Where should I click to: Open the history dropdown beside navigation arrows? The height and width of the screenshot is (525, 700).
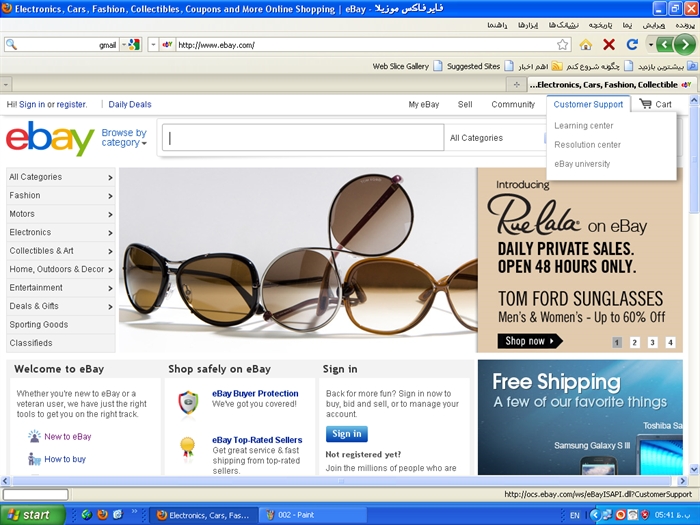(x=650, y=45)
